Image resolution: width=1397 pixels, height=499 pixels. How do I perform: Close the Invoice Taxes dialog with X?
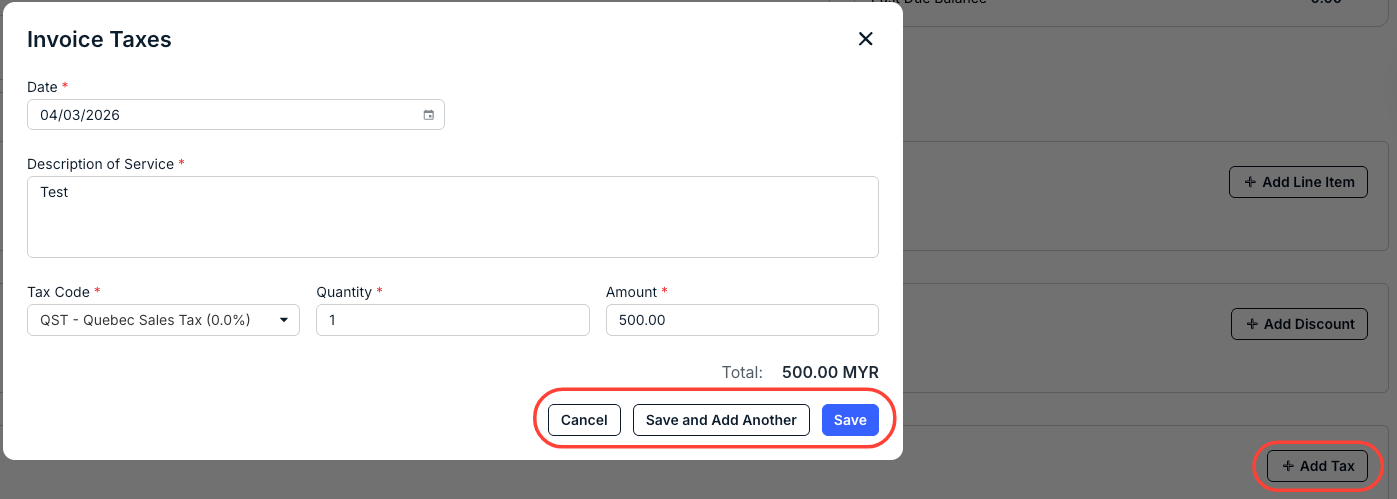(866, 39)
